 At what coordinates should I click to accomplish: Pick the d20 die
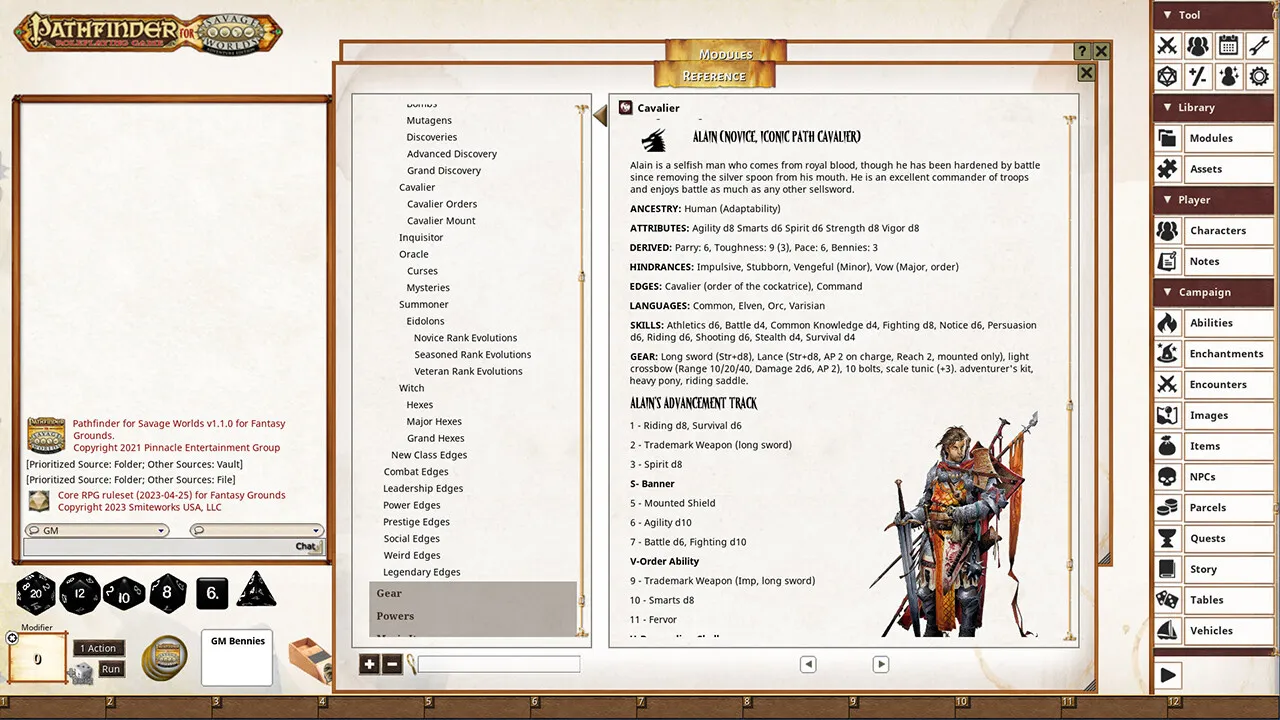coord(36,592)
